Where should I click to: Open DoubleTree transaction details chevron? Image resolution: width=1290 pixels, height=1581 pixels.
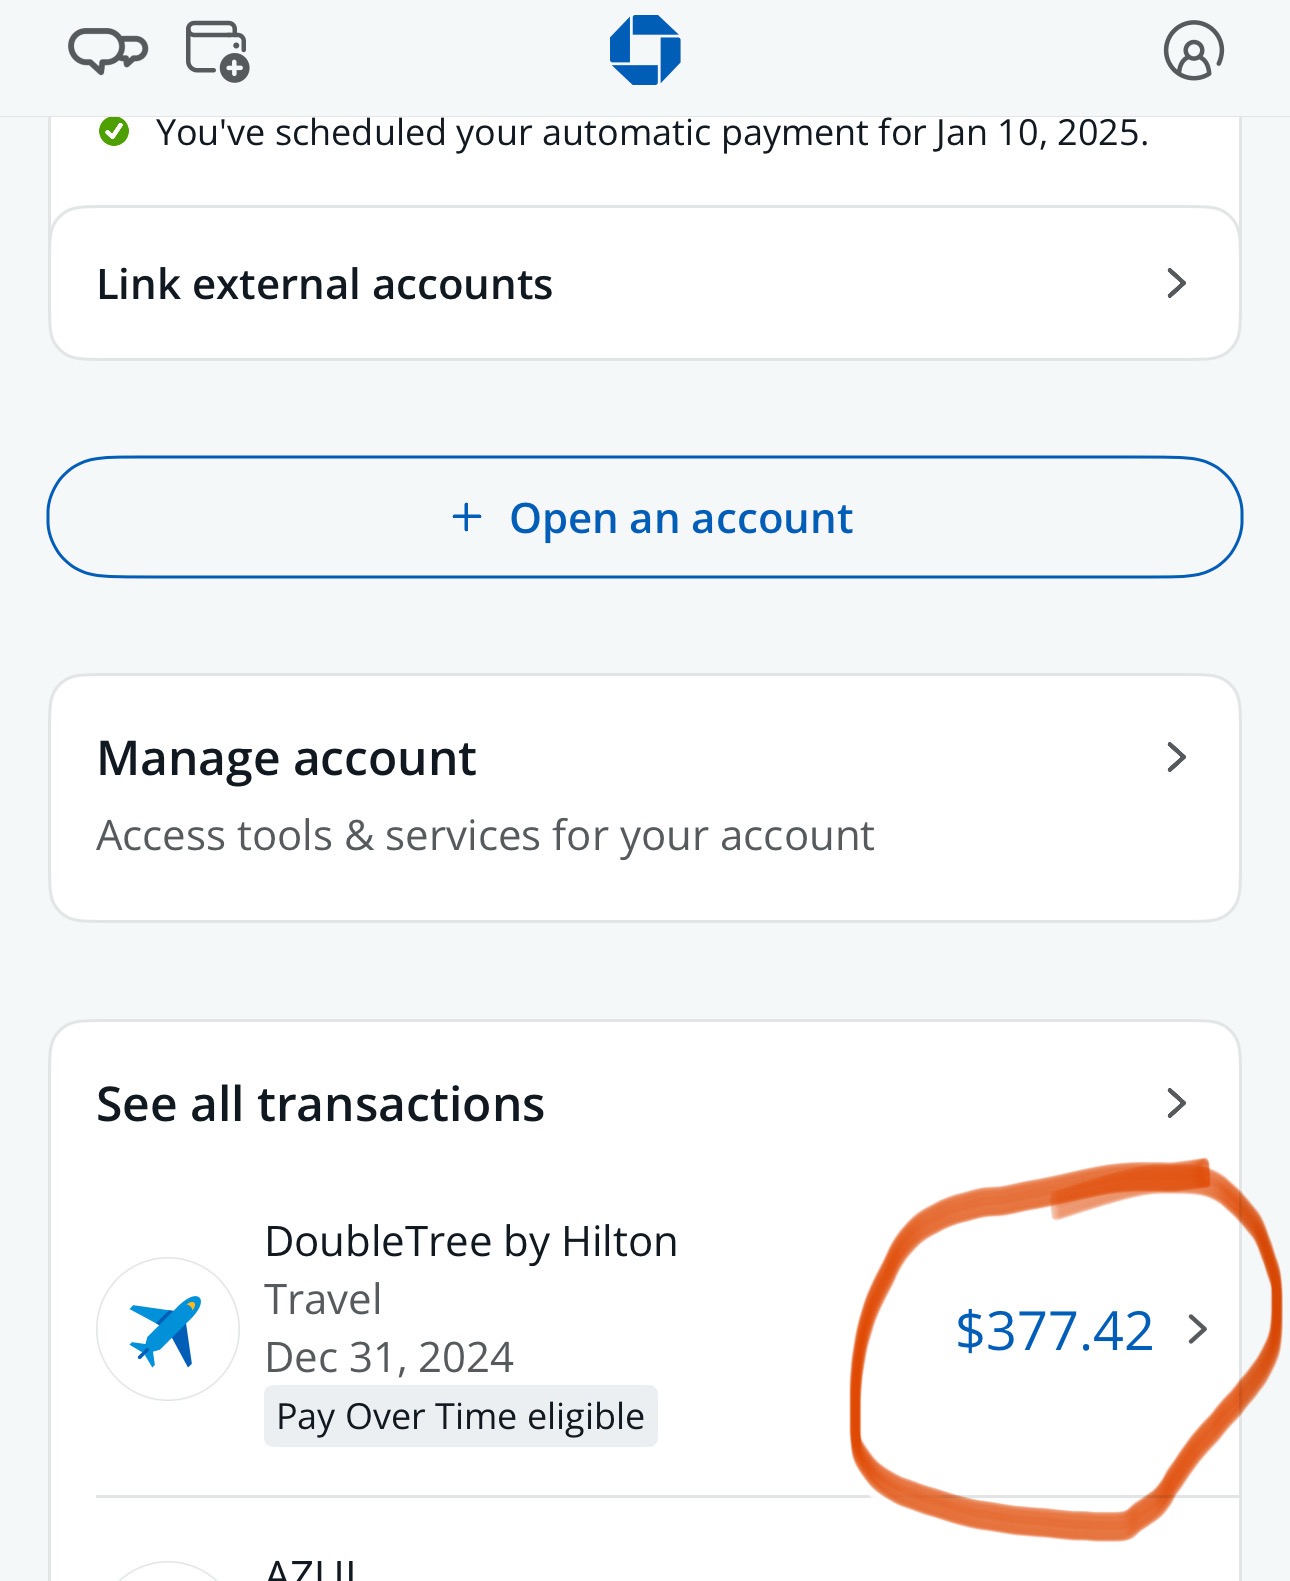[x=1198, y=1329]
